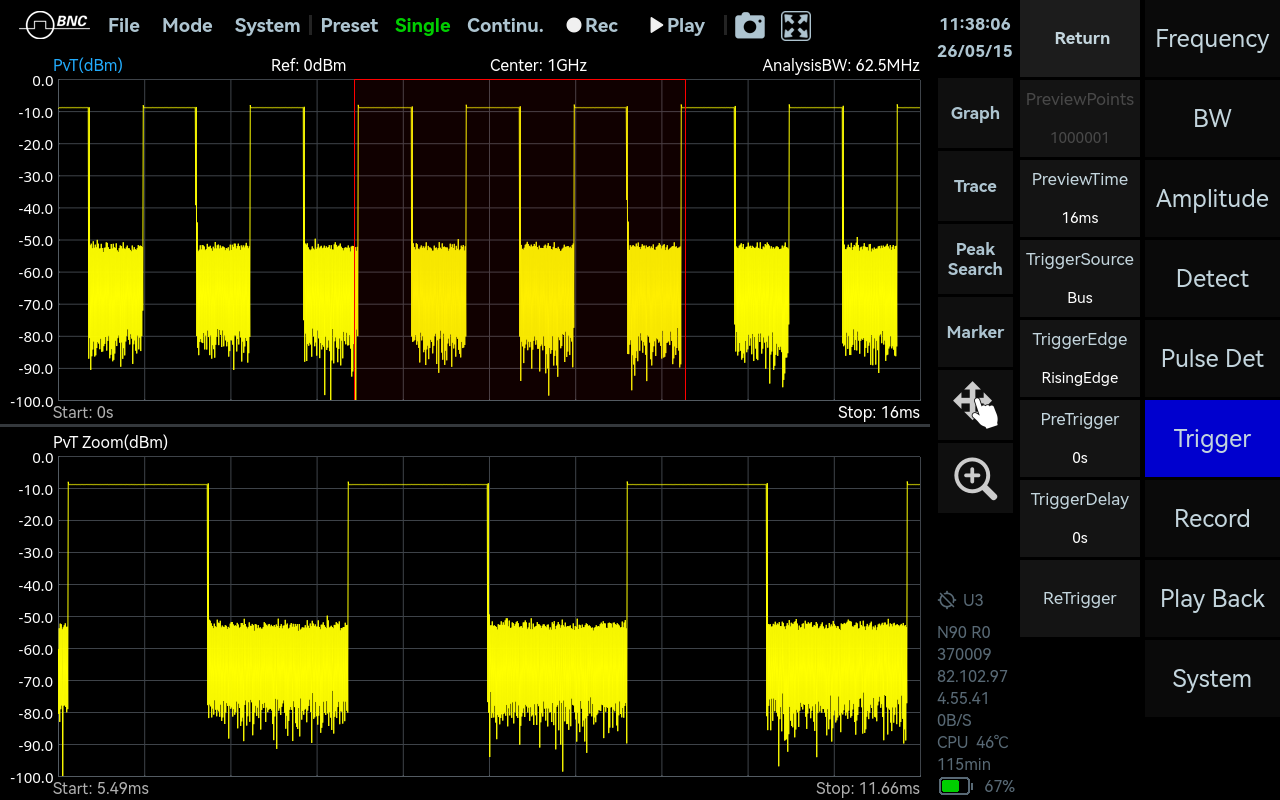Click the Center: 1GHz label

point(538,66)
